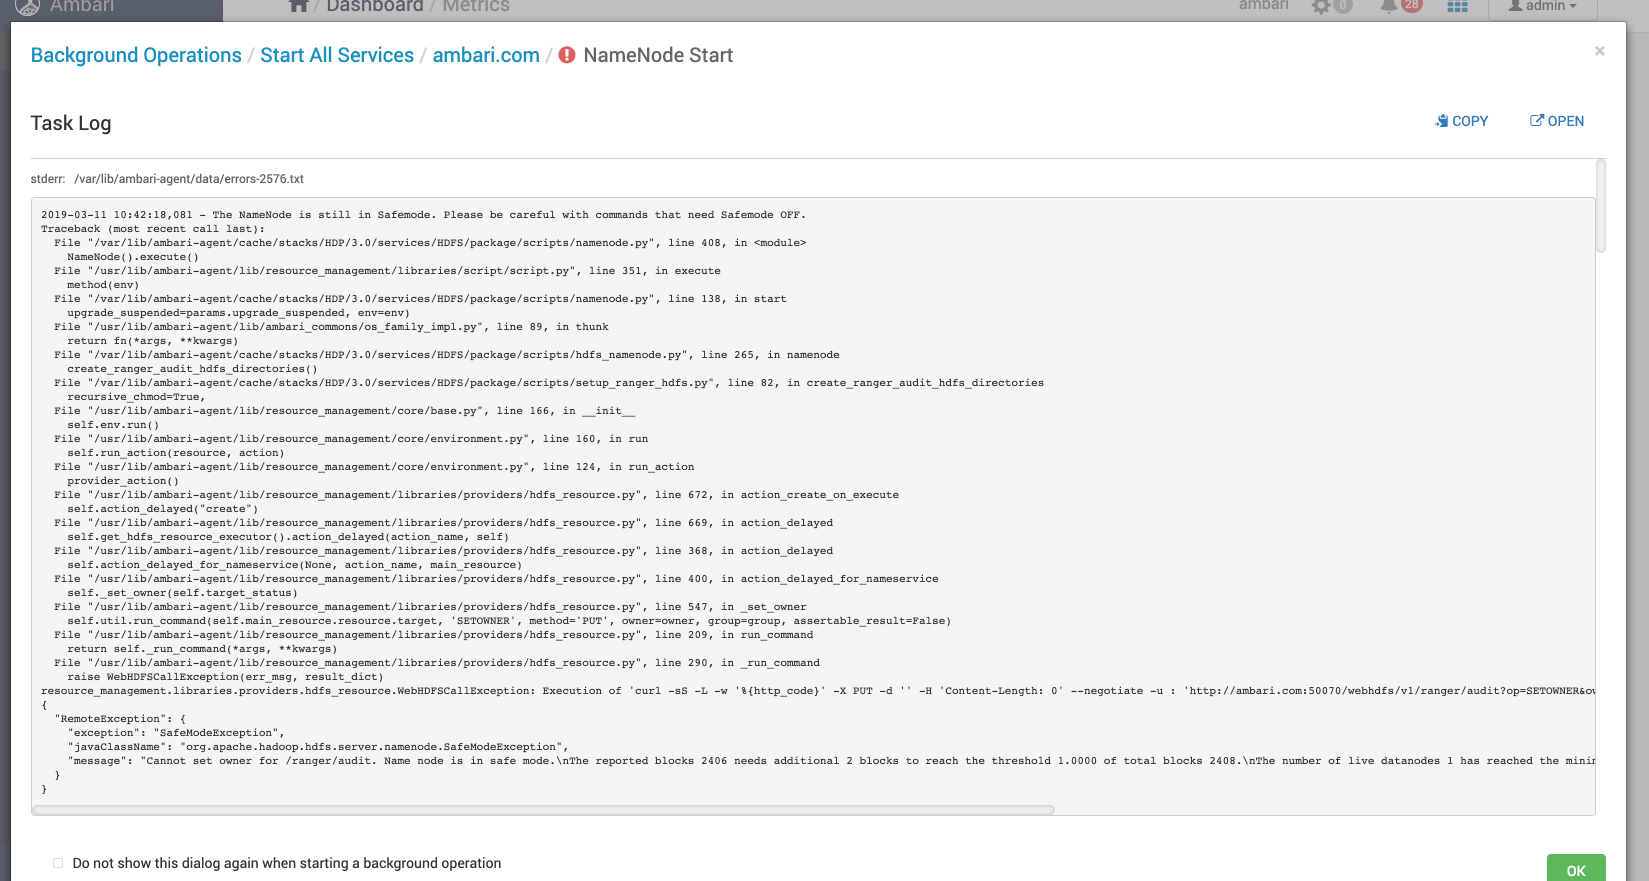The image size is (1649, 881).
Task: Click the Ambari logo icon
Action: click(27, 7)
